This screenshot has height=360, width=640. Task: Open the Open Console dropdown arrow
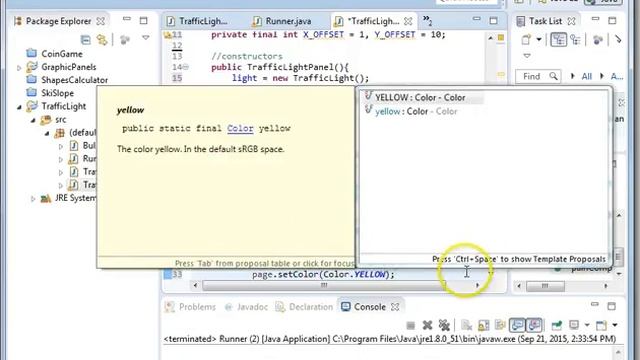click(615, 325)
